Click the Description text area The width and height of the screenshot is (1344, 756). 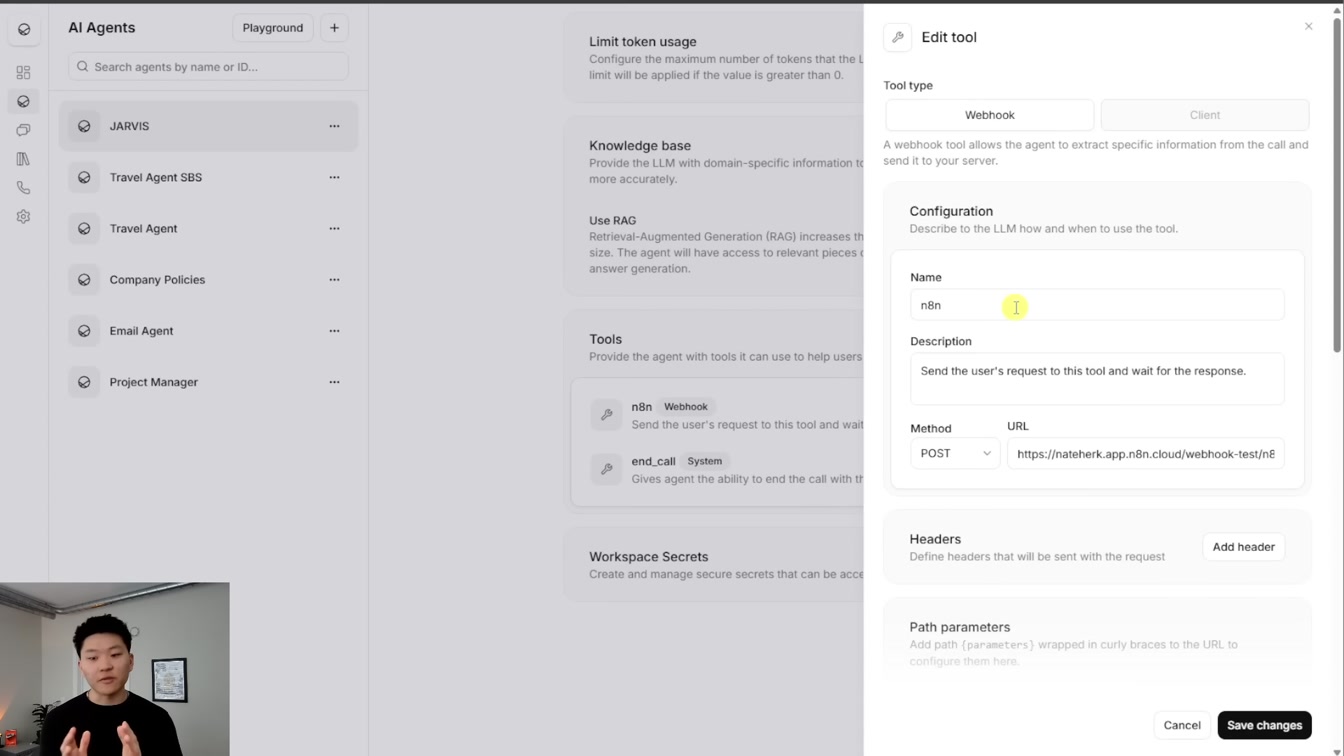1097,379
